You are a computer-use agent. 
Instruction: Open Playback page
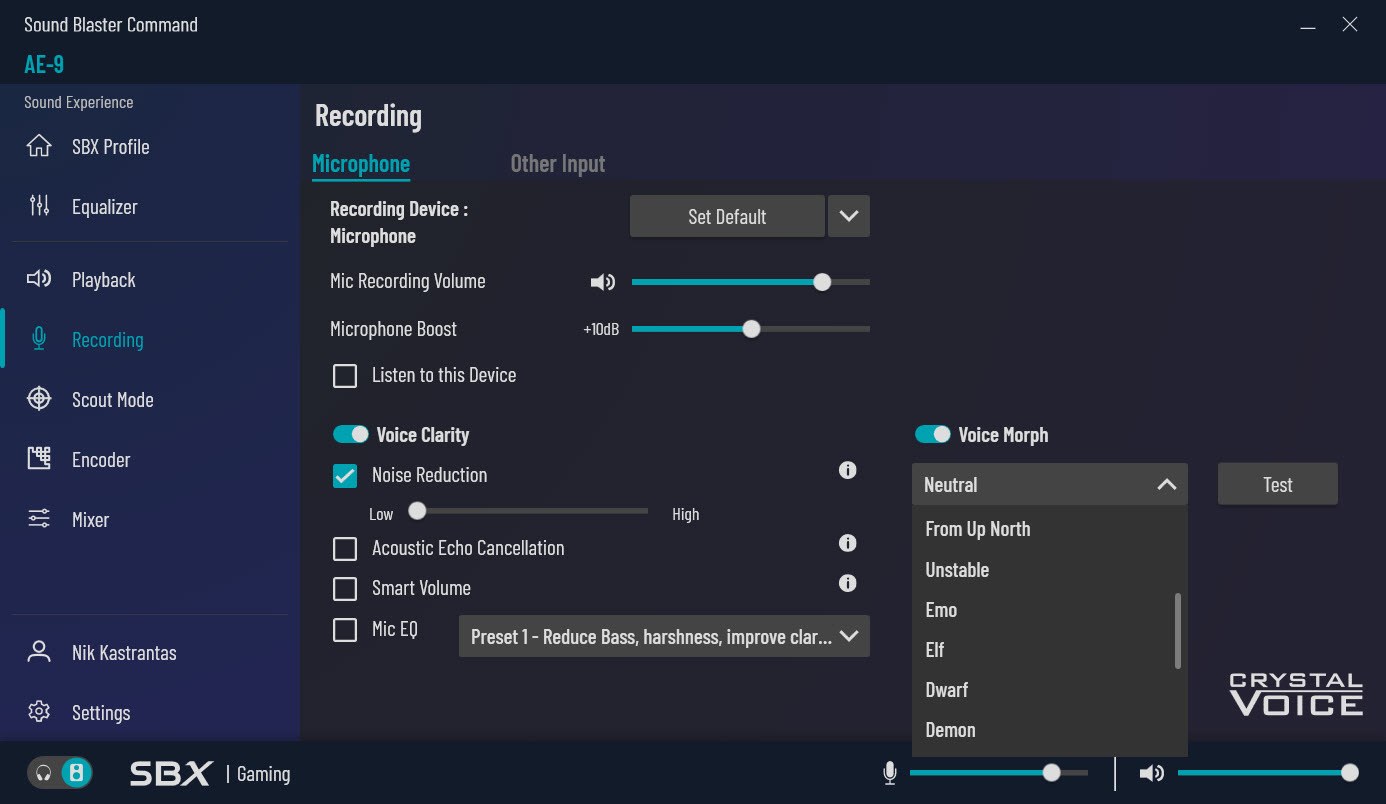point(104,279)
